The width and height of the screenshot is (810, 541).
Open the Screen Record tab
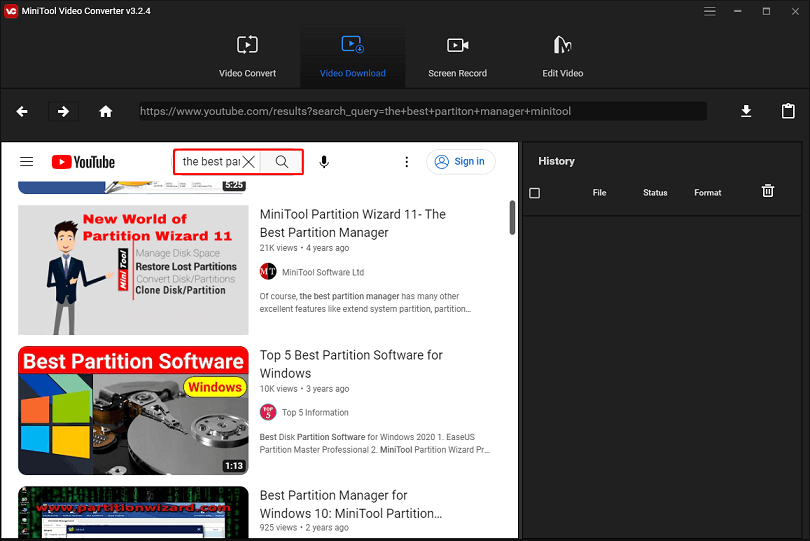tap(457, 57)
